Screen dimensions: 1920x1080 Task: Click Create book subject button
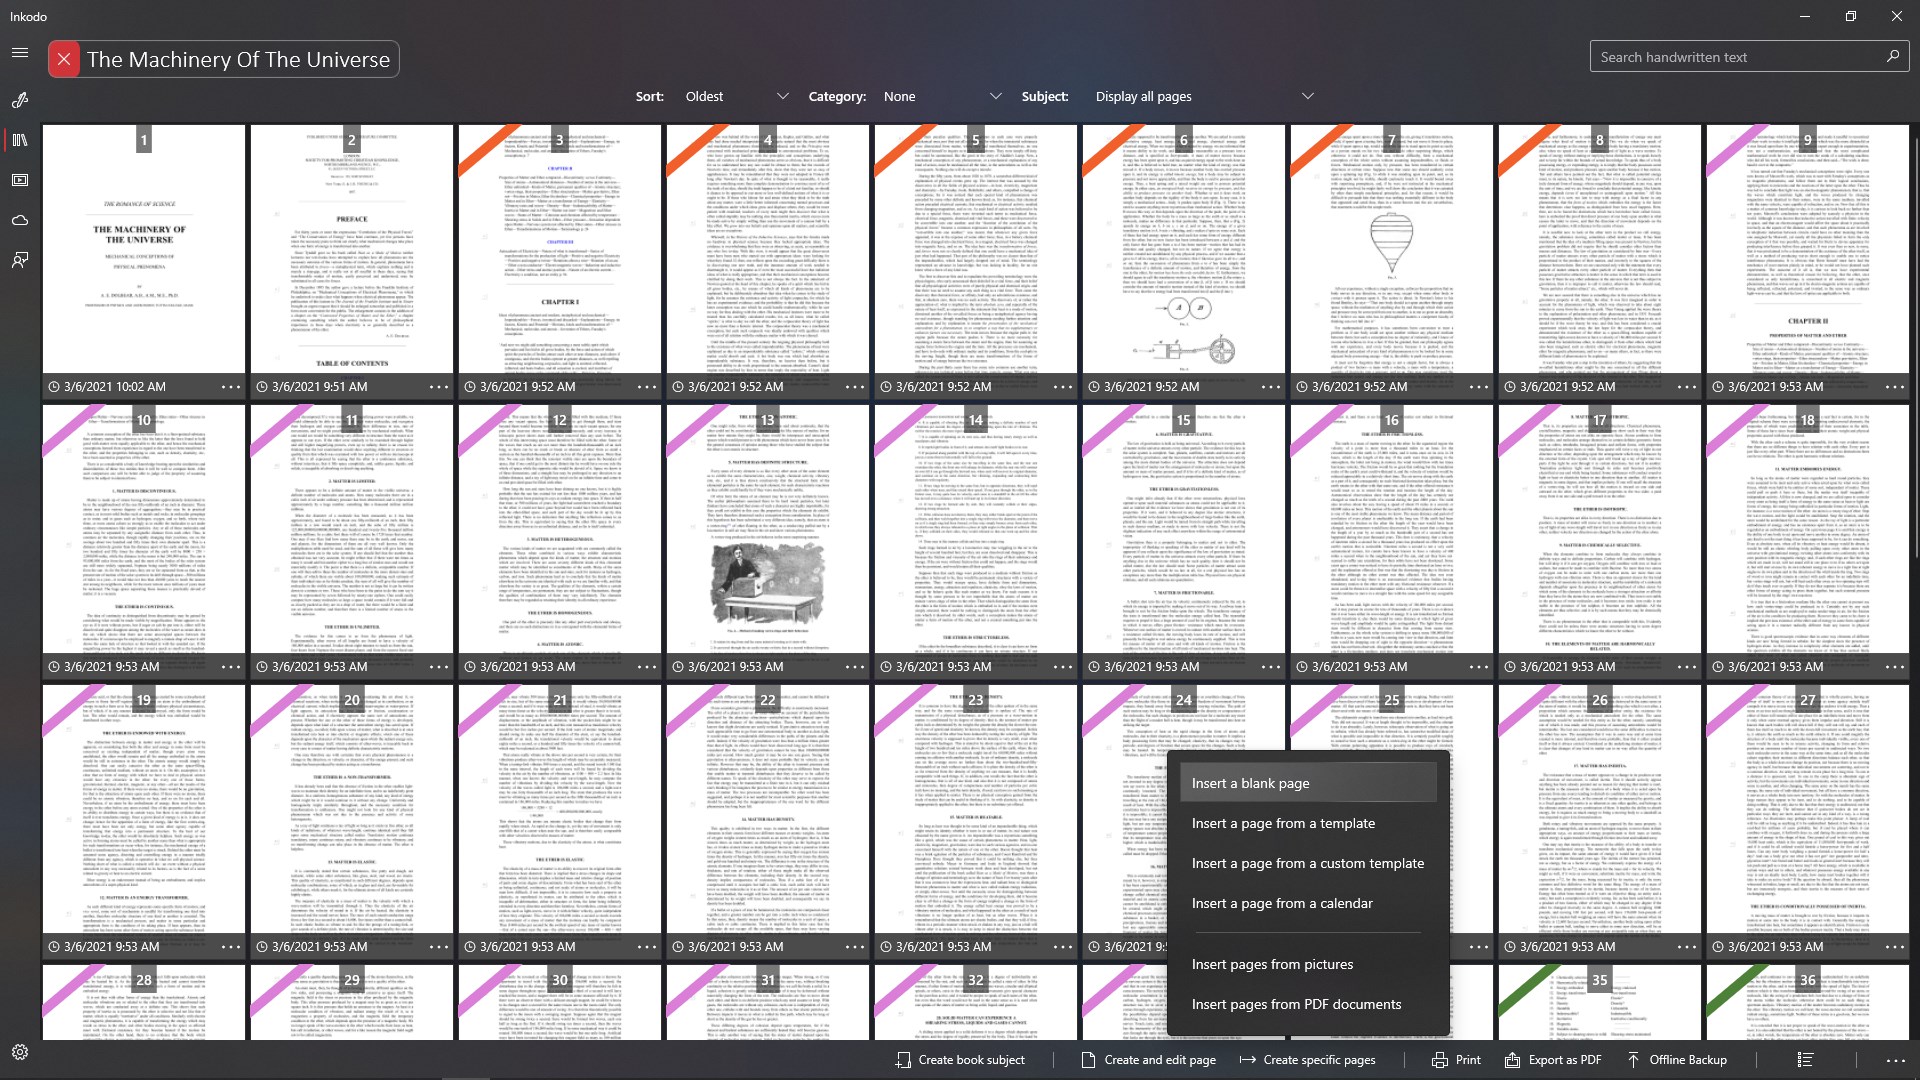(x=960, y=1060)
